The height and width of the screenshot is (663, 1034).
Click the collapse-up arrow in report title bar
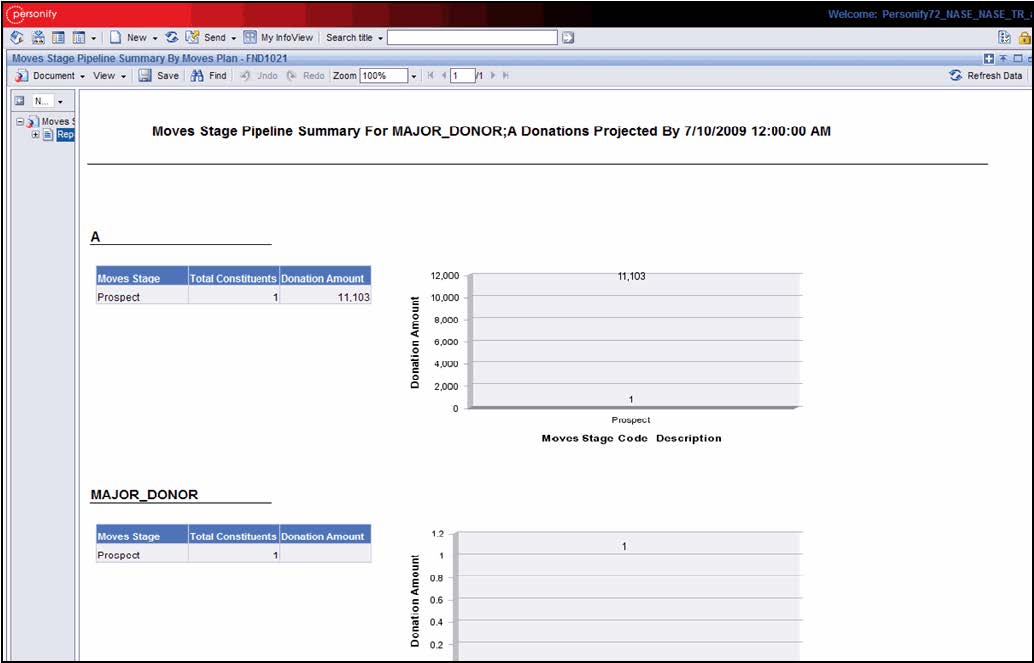[1003, 58]
